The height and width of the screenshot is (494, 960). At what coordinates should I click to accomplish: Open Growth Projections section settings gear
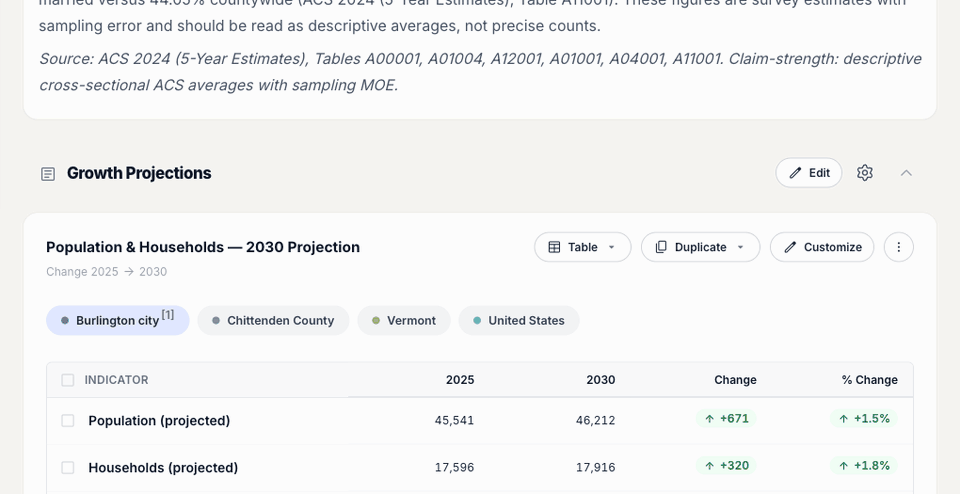pos(864,173)
